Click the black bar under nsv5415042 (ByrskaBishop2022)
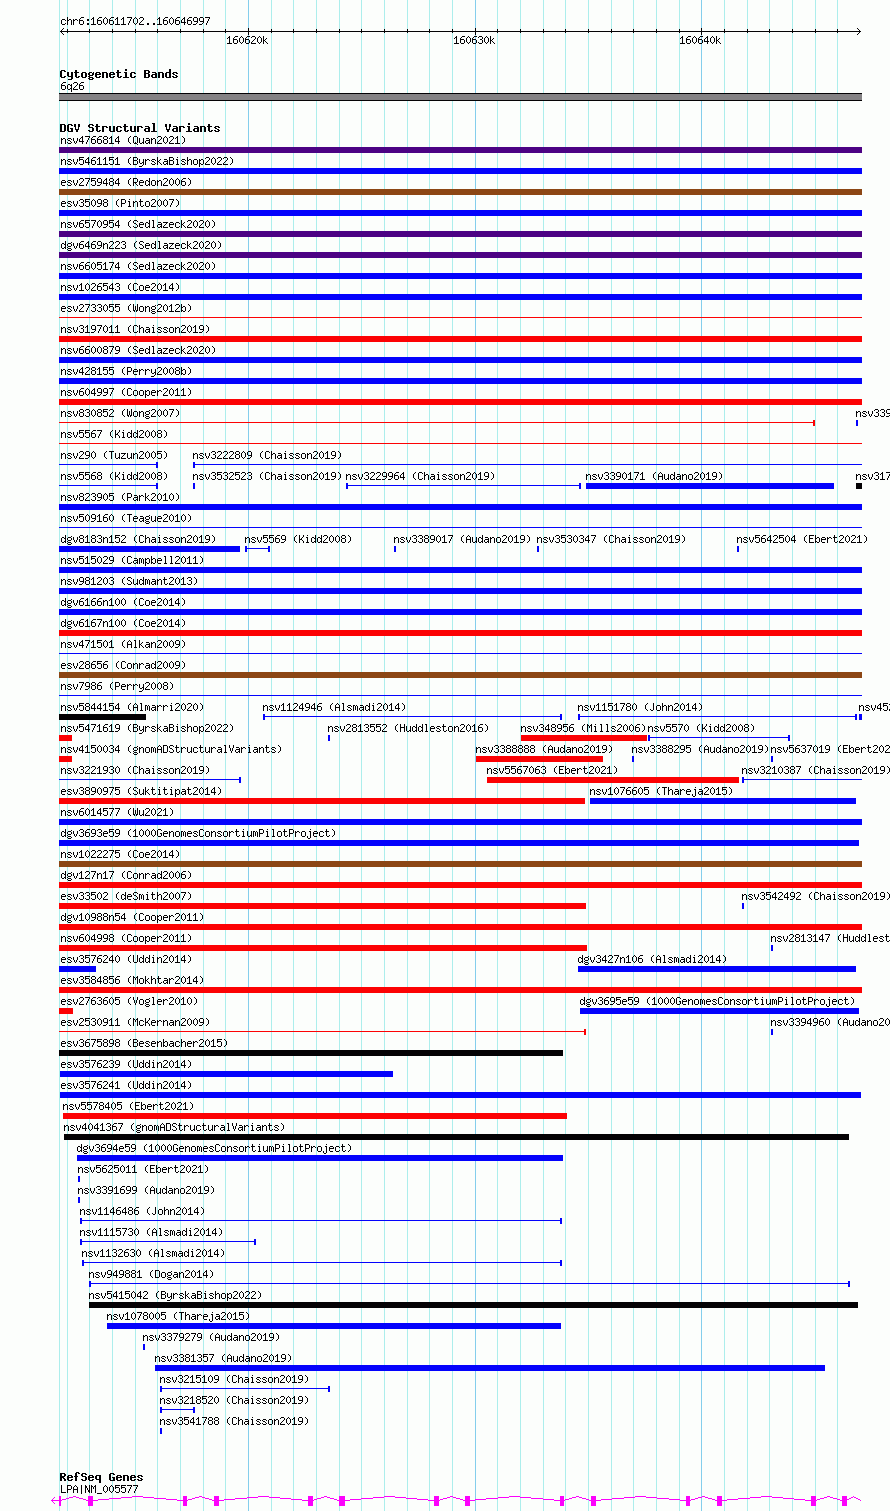Viewport: 890px width, 1511px height. pos(473,1305)
